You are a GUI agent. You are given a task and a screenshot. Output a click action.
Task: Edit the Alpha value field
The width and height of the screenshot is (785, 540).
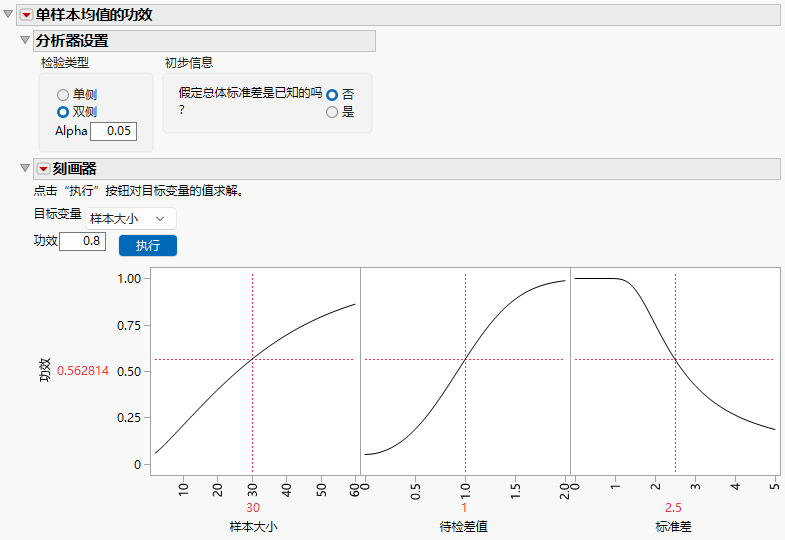pyautogui.click(x=114, y=131)
